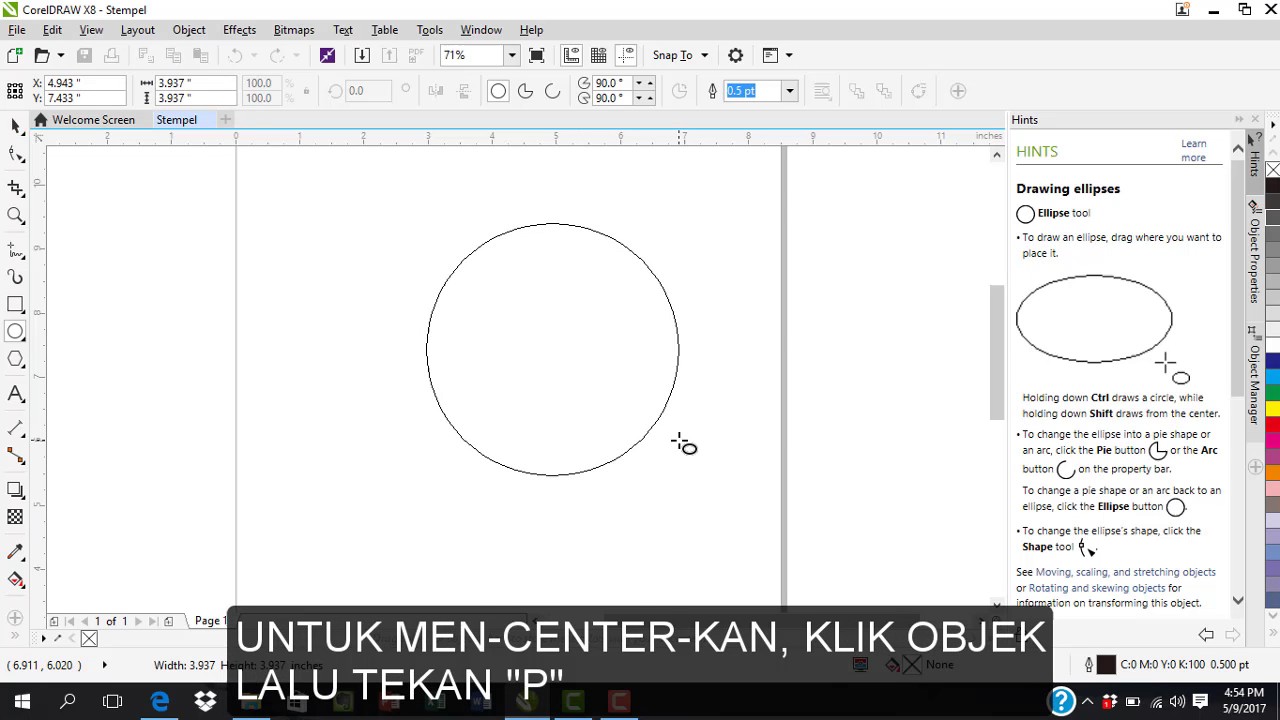The width and height of the screenshot is (1280, 720).
Task: Open the zoom level dropdown
Action: [x=512, y=55]
